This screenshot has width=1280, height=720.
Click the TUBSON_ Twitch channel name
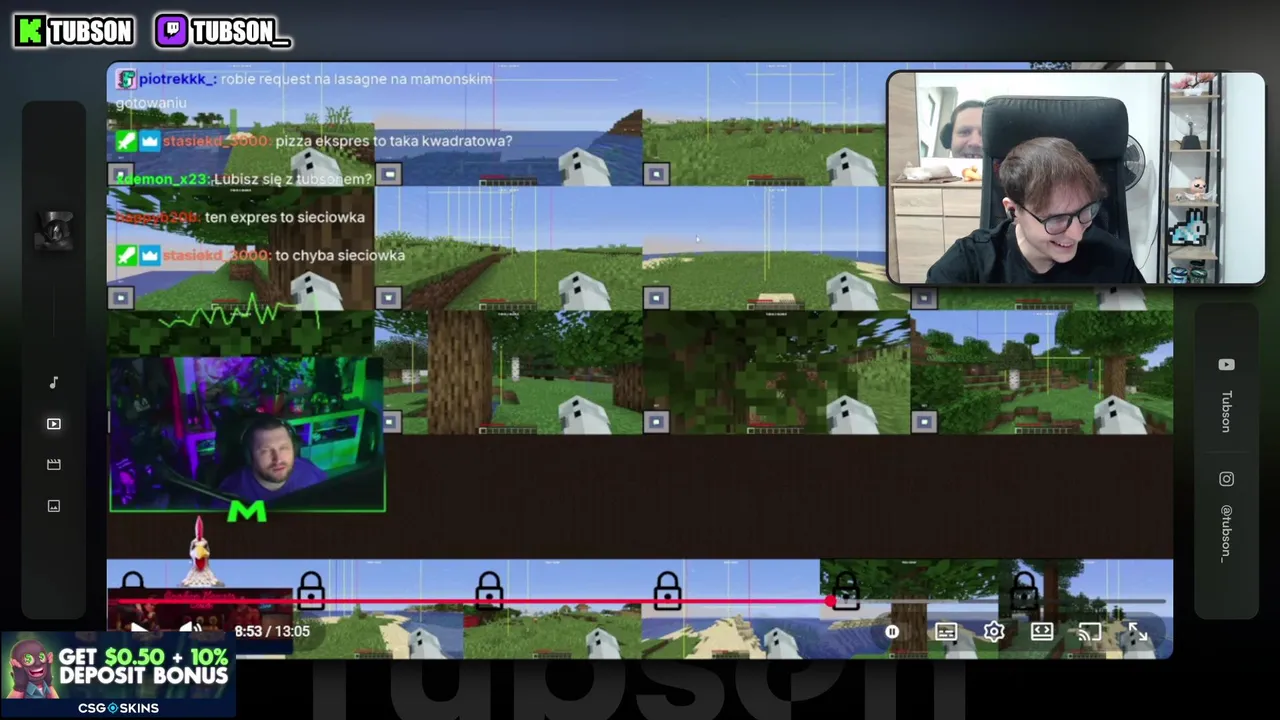click(x=240, y=32)
